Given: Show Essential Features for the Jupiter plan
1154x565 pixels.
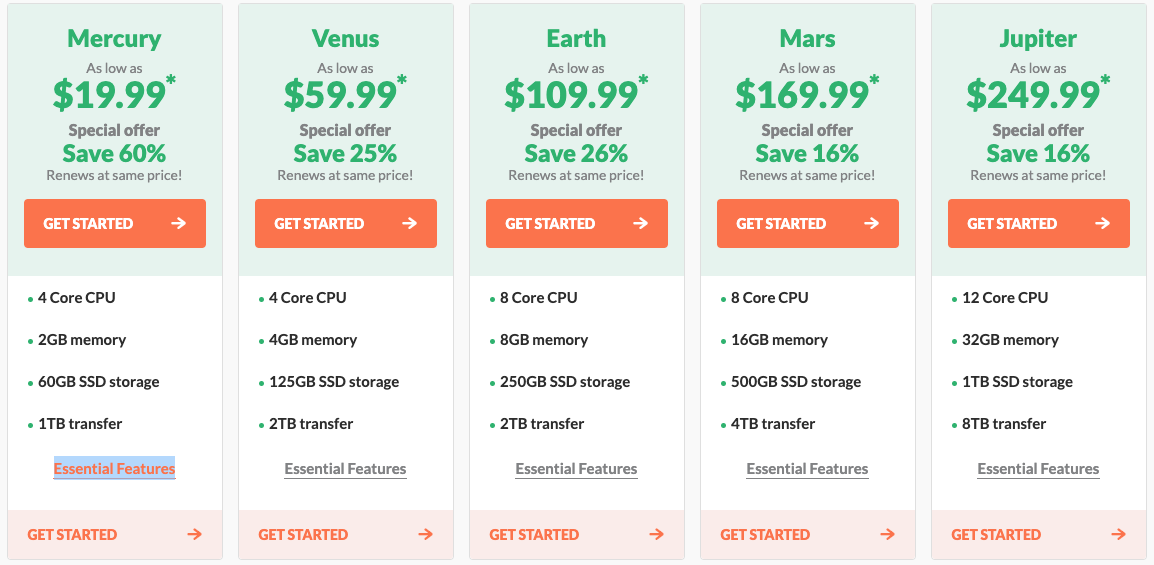Looking at the screenshot, I should pos(1038,469).
